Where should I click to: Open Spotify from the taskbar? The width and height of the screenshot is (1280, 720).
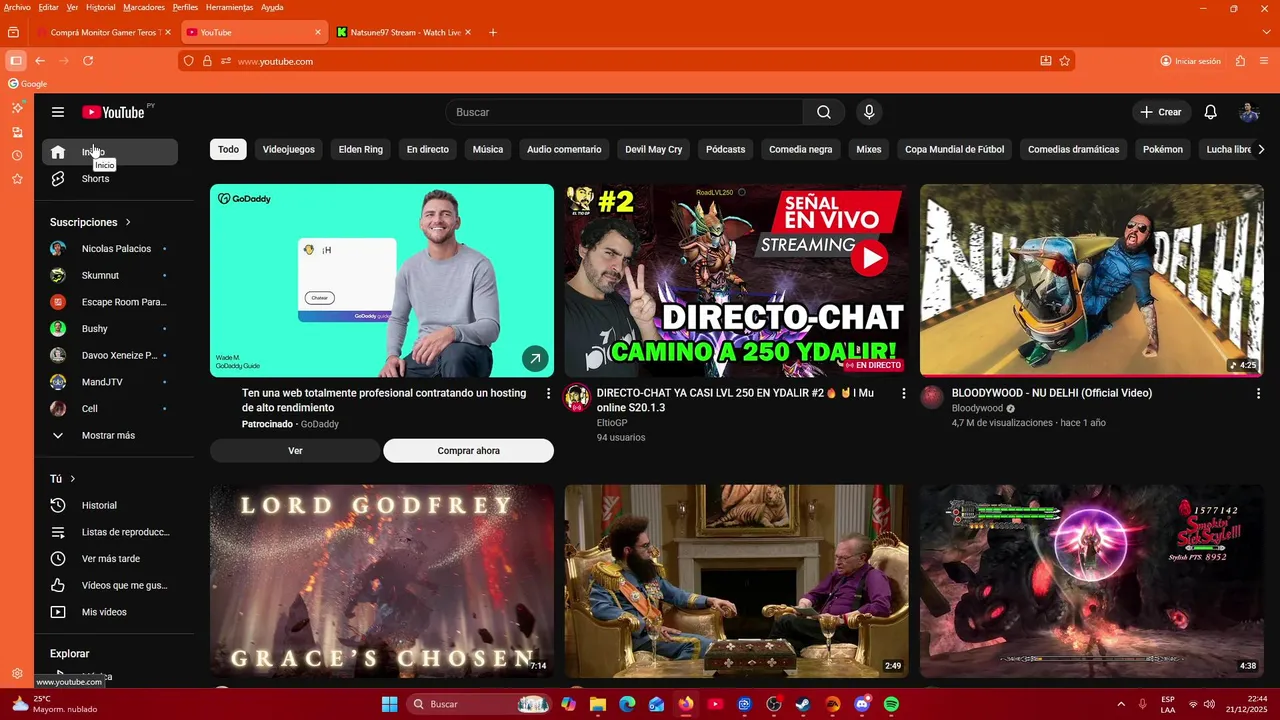pos(891,704)
